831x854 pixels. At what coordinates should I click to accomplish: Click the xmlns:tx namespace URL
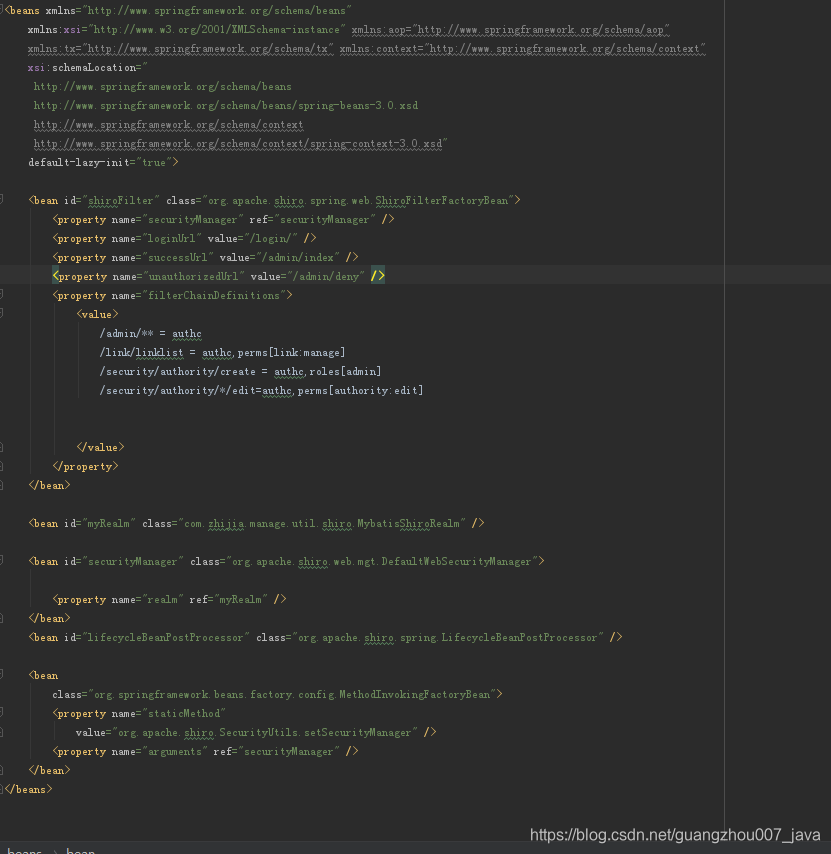point(210,48)
